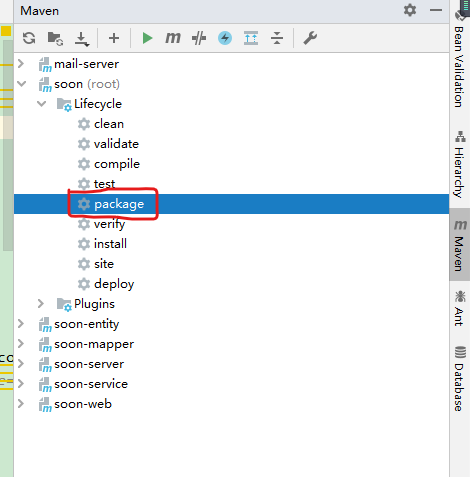Screen dimensions: 470x477
Task: Expand the soon-web module
Action: (21, 404)
